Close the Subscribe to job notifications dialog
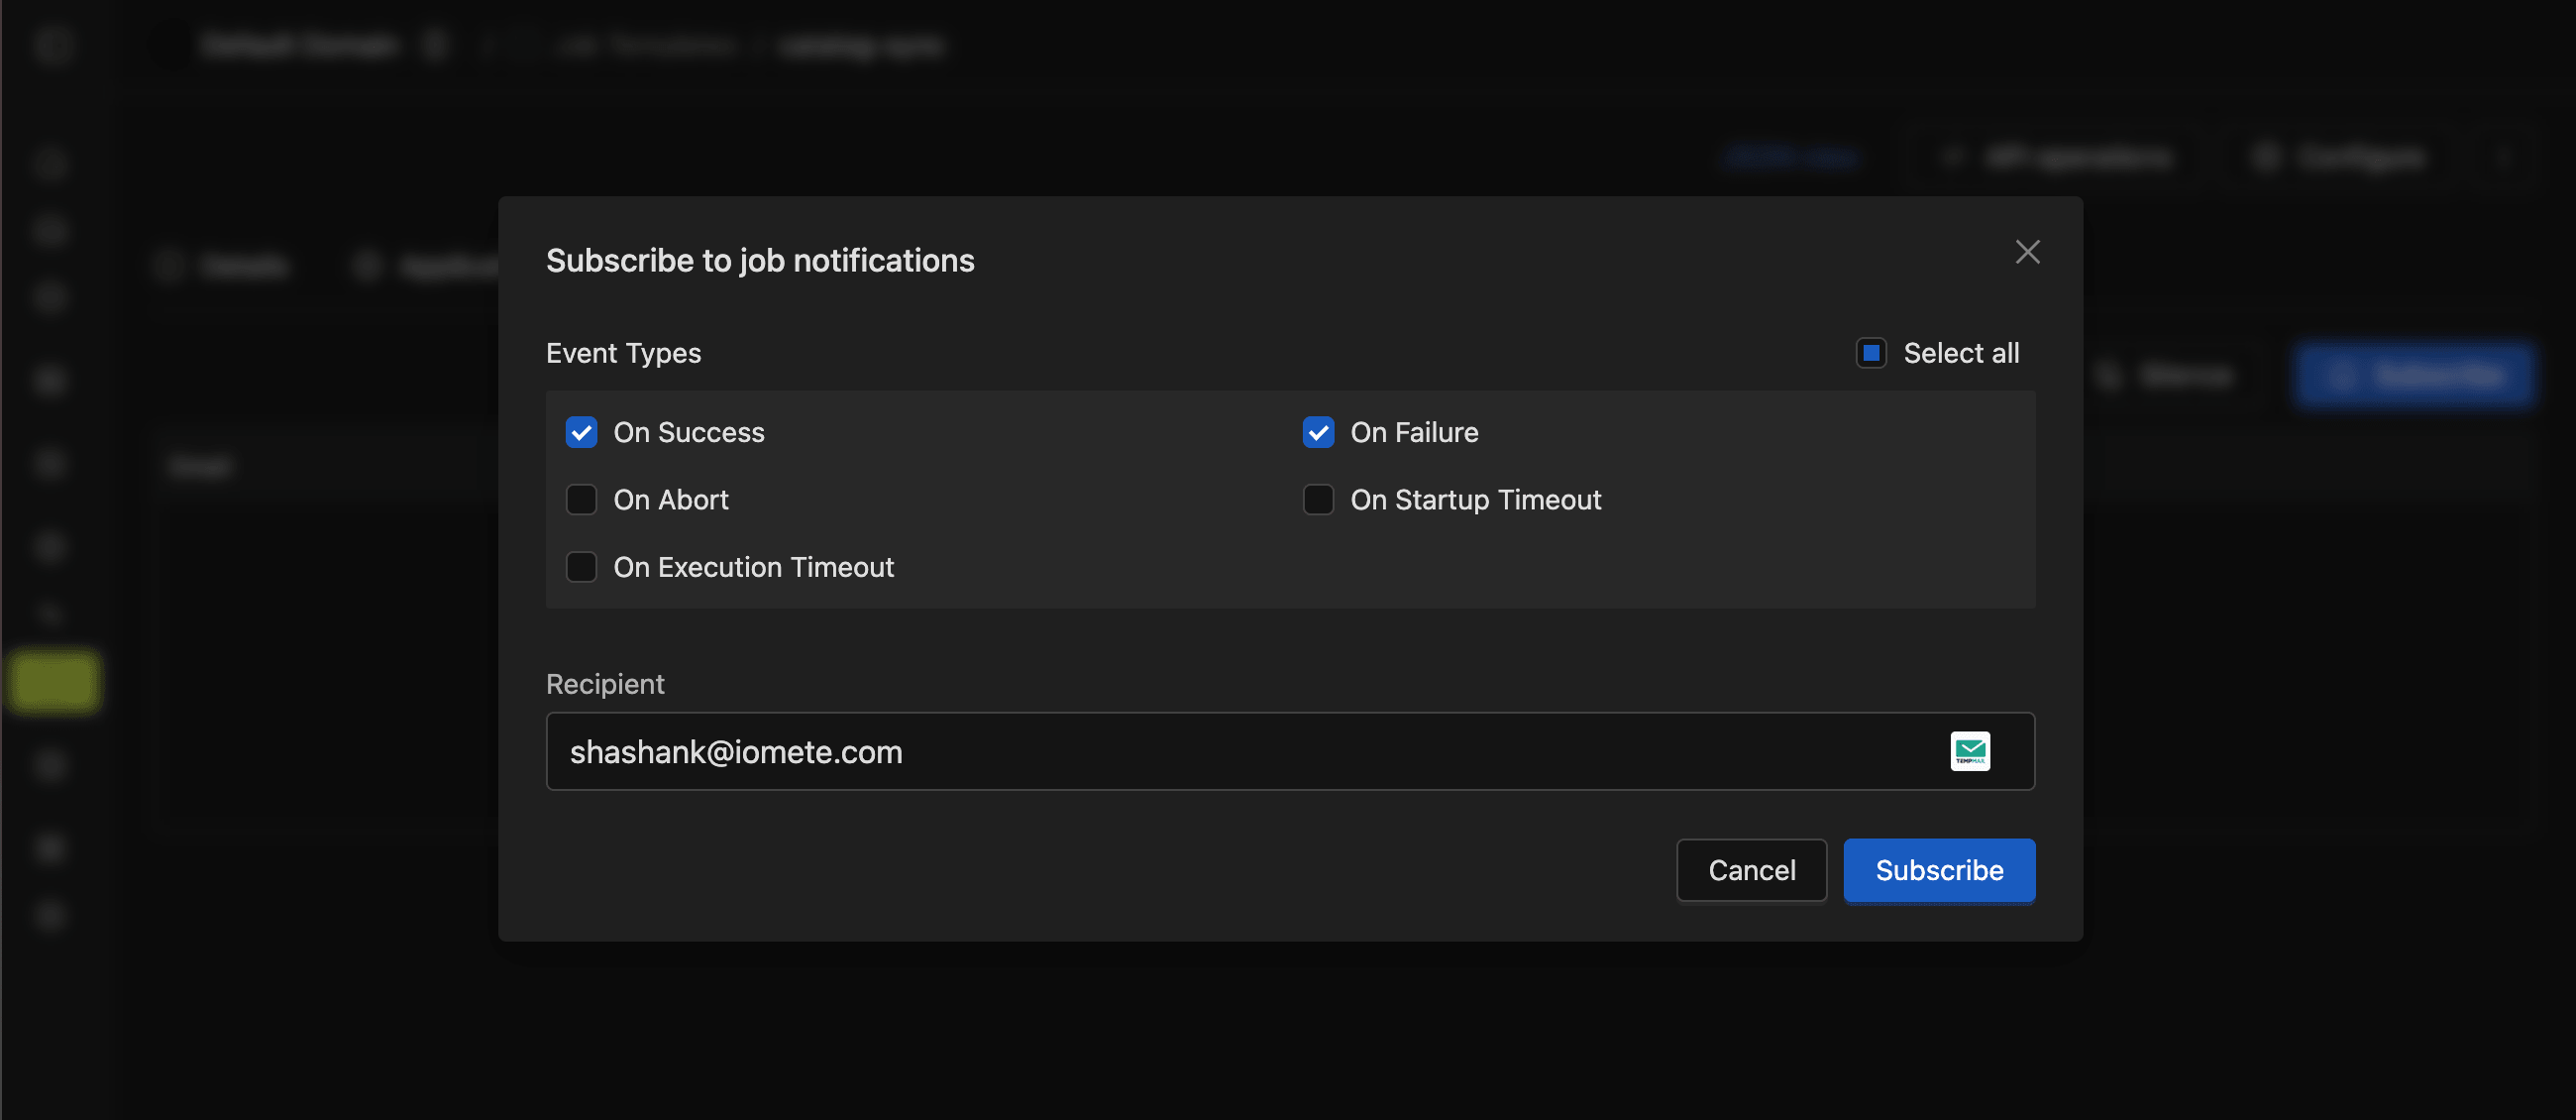 (2027, 252)
